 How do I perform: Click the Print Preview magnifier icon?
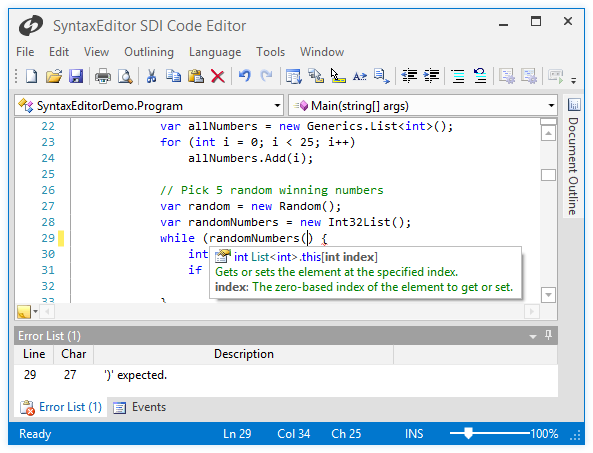coord(125,76)
